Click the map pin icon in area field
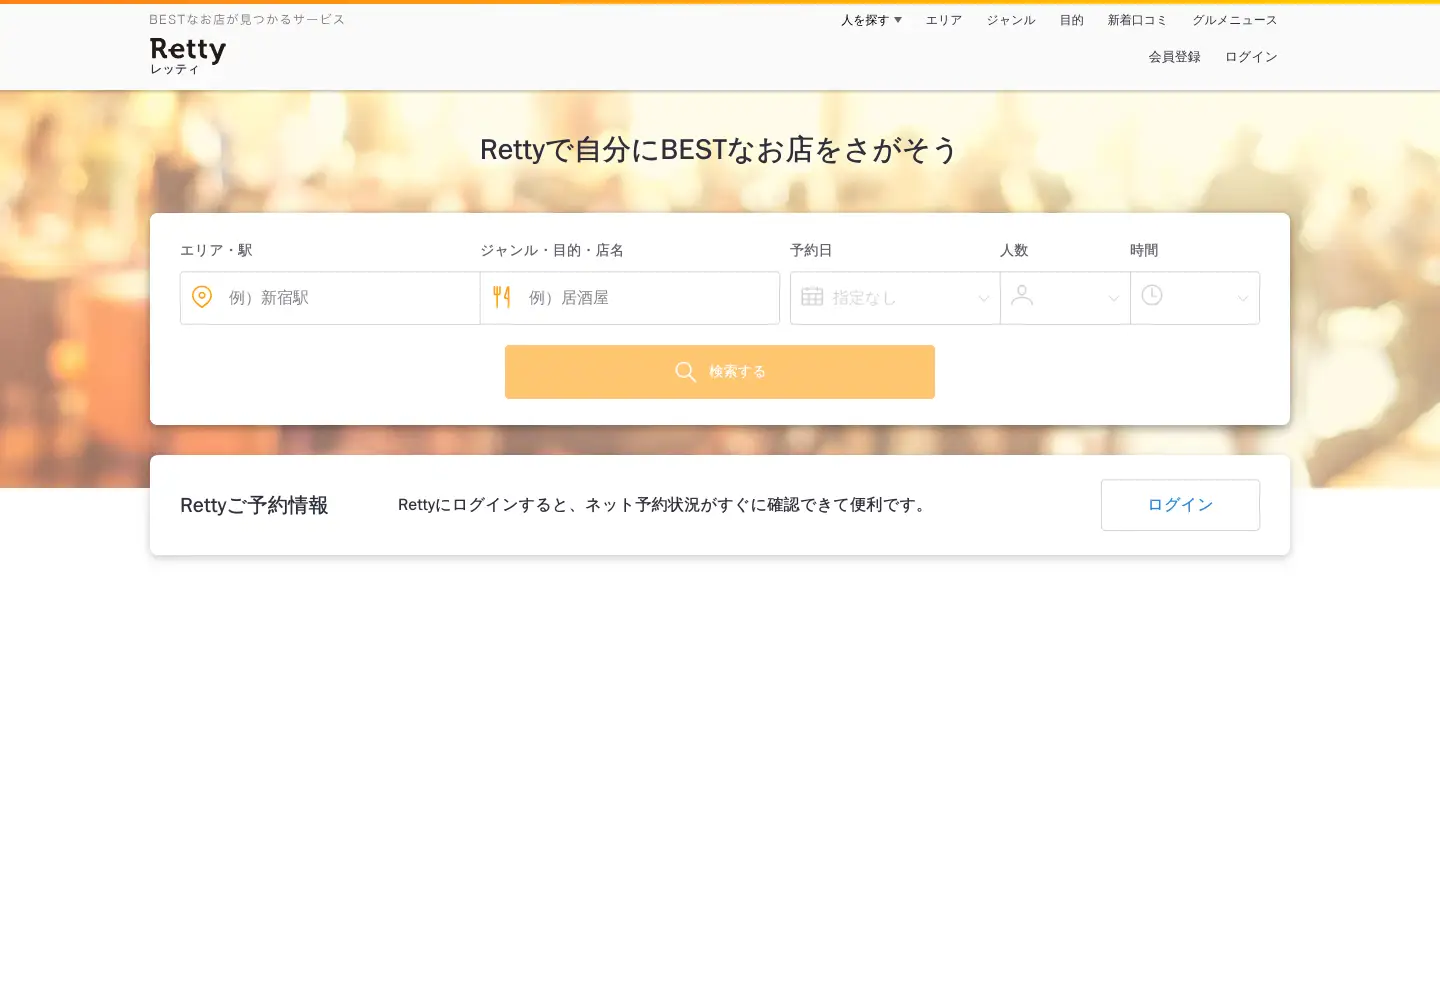 tap(202, 297)
